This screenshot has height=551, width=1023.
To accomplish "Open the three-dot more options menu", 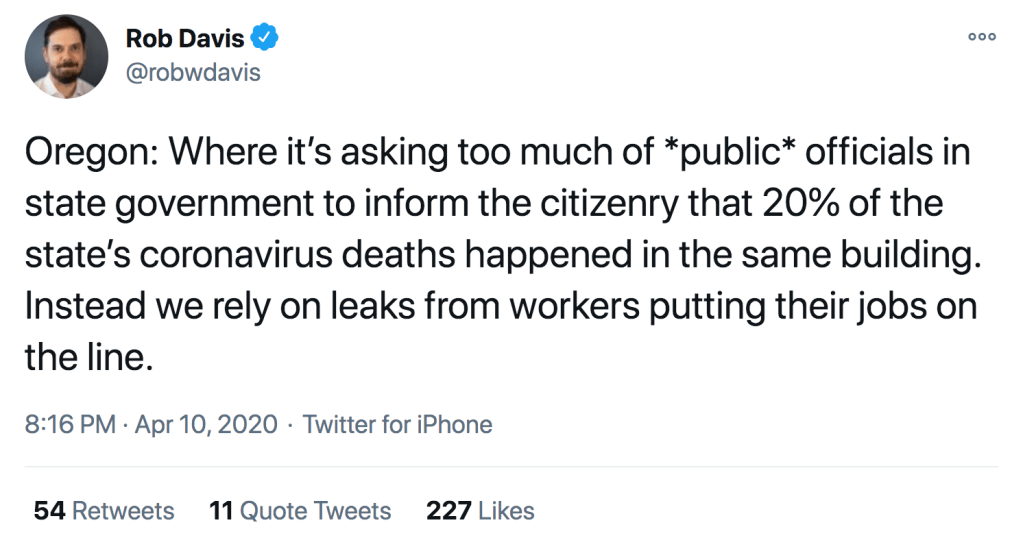I will (x=981, y=36).
